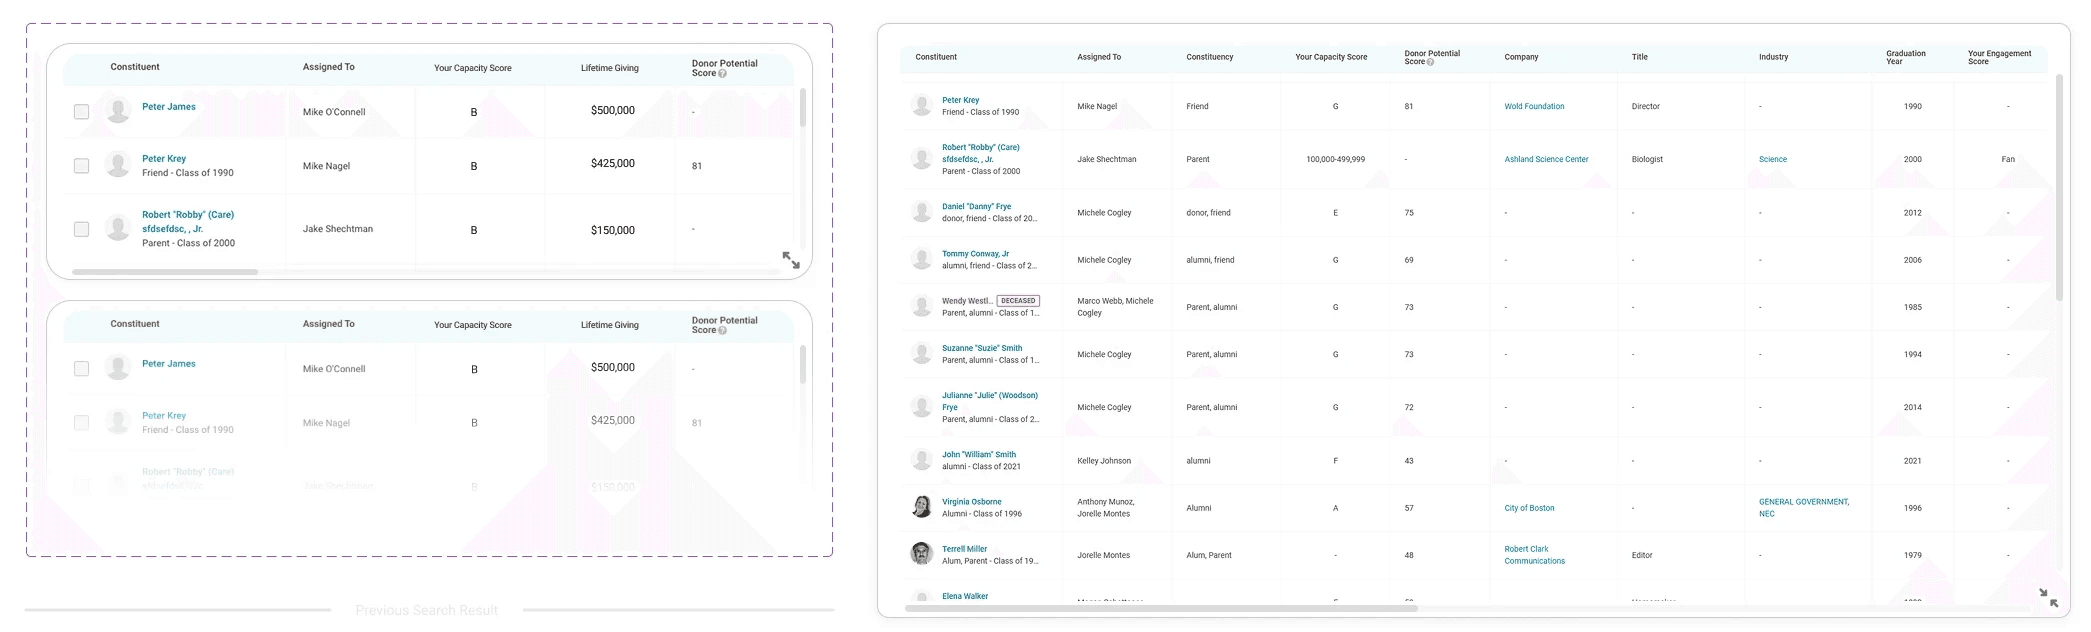Click Biologist title cell
2091x632 pixels.
click(1647, 159)
